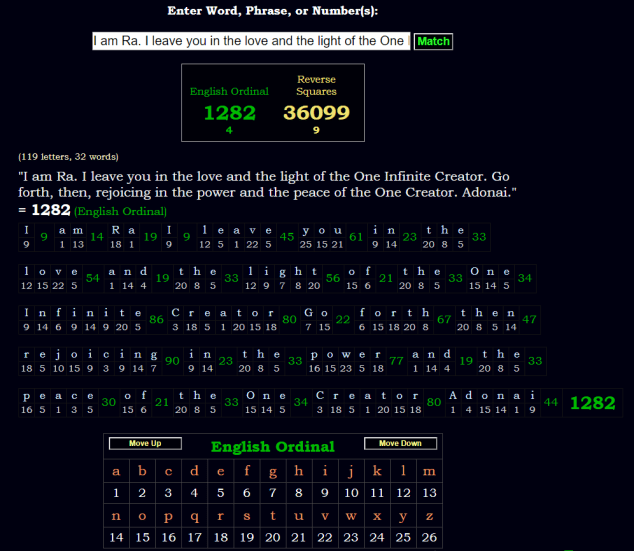
Task: Click the Move Down button
Action: pyautogui.click(x=399, y=444)
